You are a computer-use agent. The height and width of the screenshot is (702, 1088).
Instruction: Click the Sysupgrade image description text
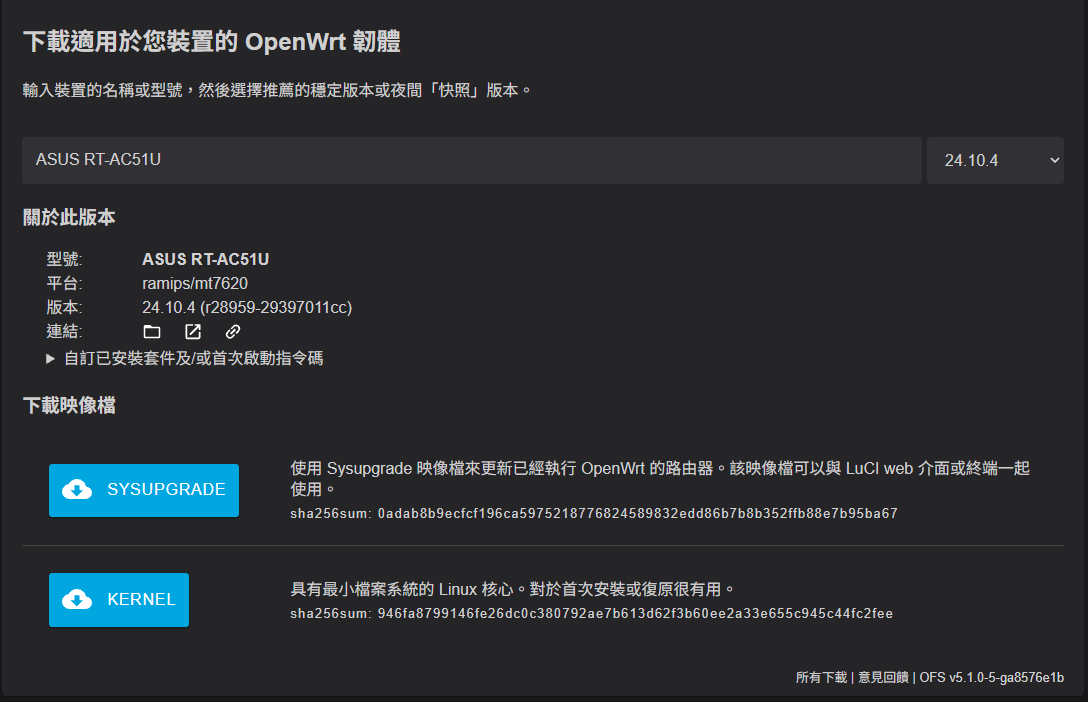pyautogui.click(x=660, y=479)
